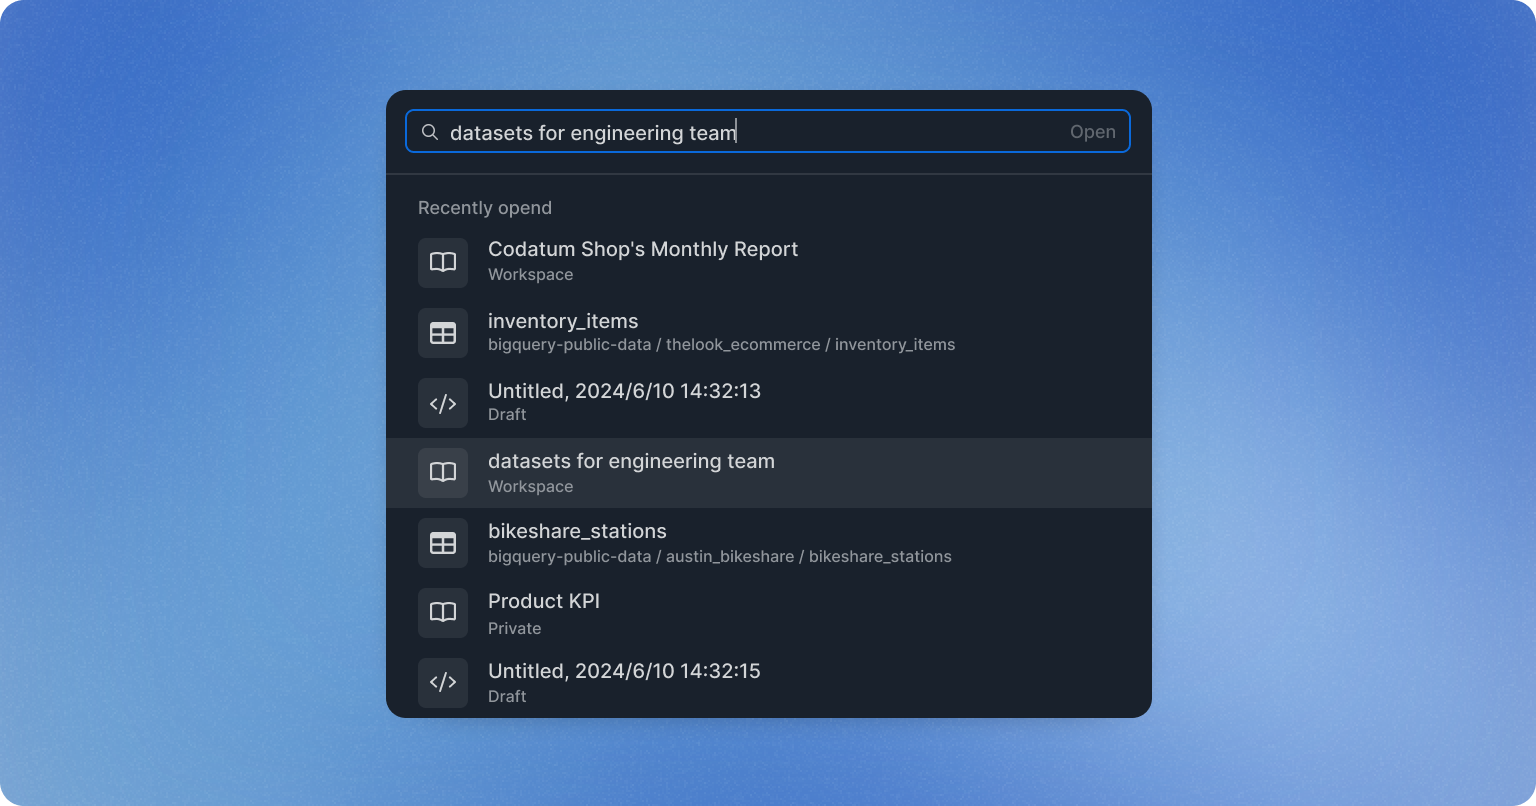This screenshot has width=1536, height=806.
Task: Click the notebook icon beside Codatum Shop's Monthly Report
Action: point(443,263)
